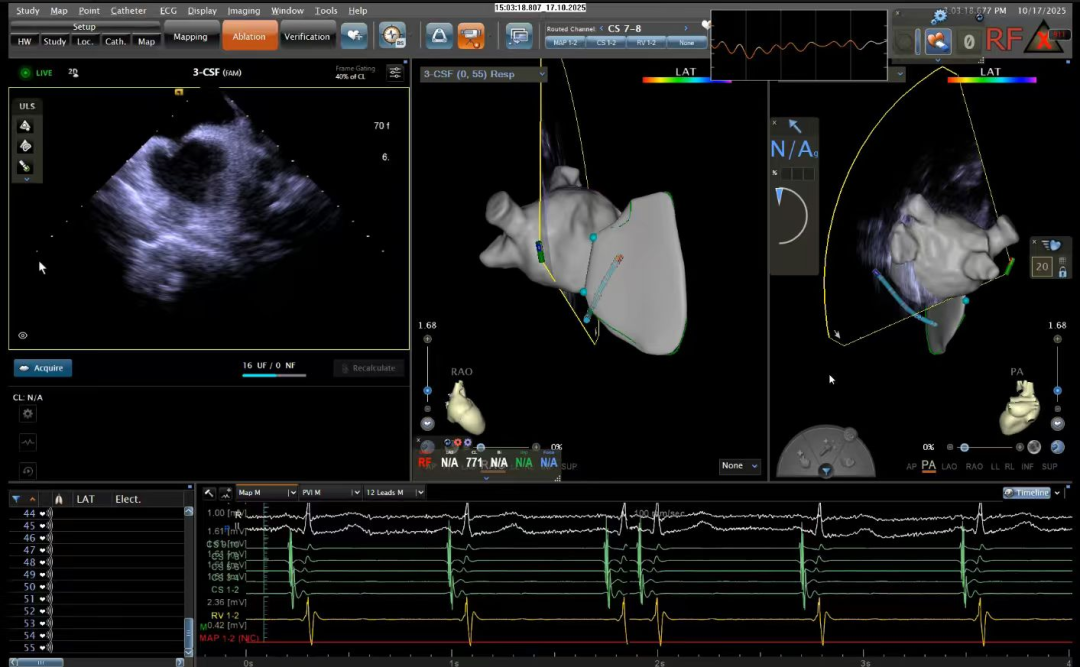Select the LAO view orientation label
This screenshot has height=667, width=1080.
pyautogui.click(x=950, y=466)
